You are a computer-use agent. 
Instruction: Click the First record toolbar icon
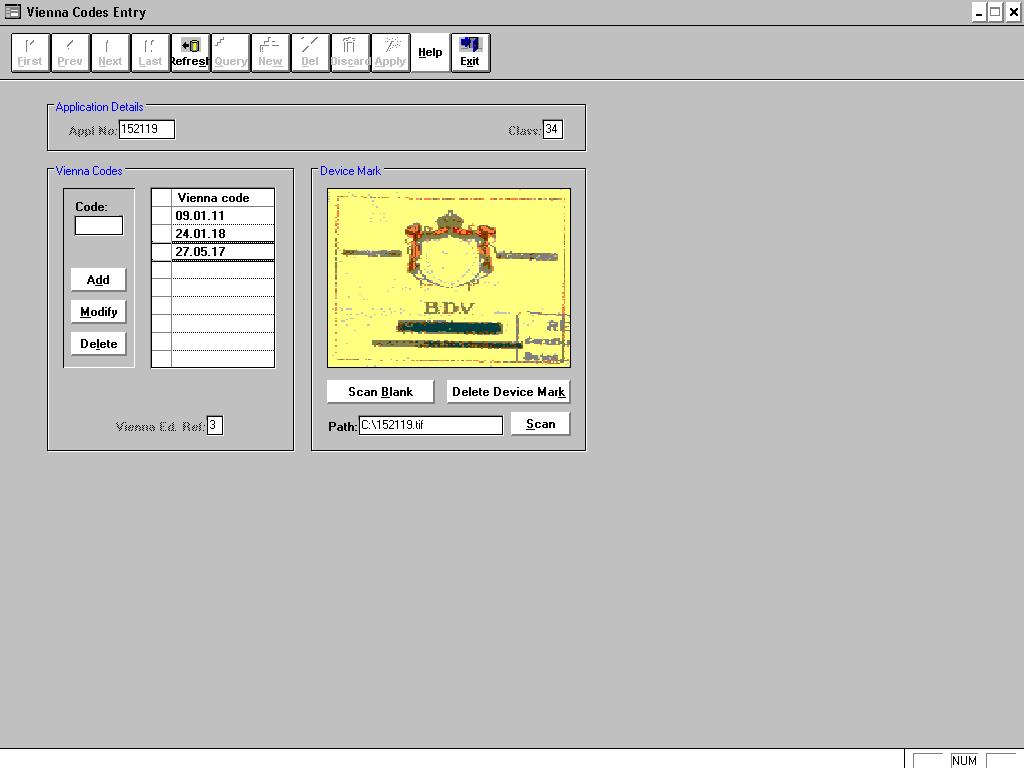30,52
